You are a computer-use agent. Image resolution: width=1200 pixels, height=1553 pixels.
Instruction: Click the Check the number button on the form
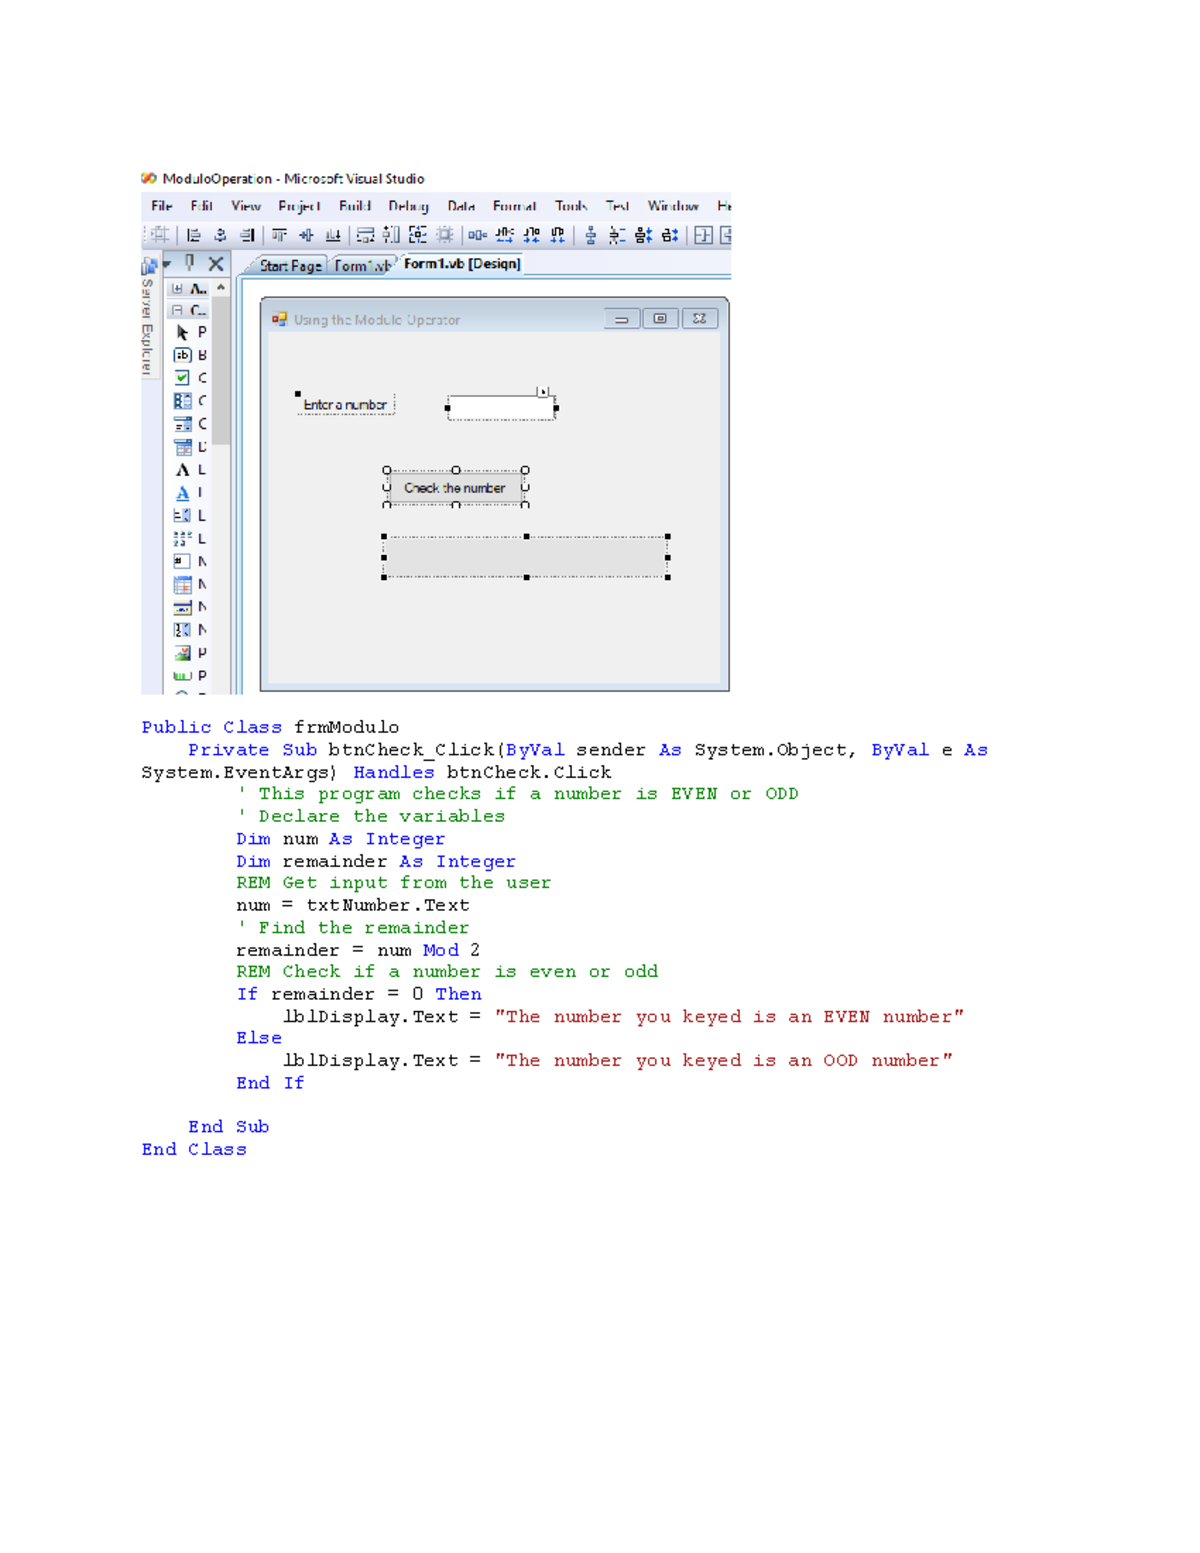pos(454,488)
